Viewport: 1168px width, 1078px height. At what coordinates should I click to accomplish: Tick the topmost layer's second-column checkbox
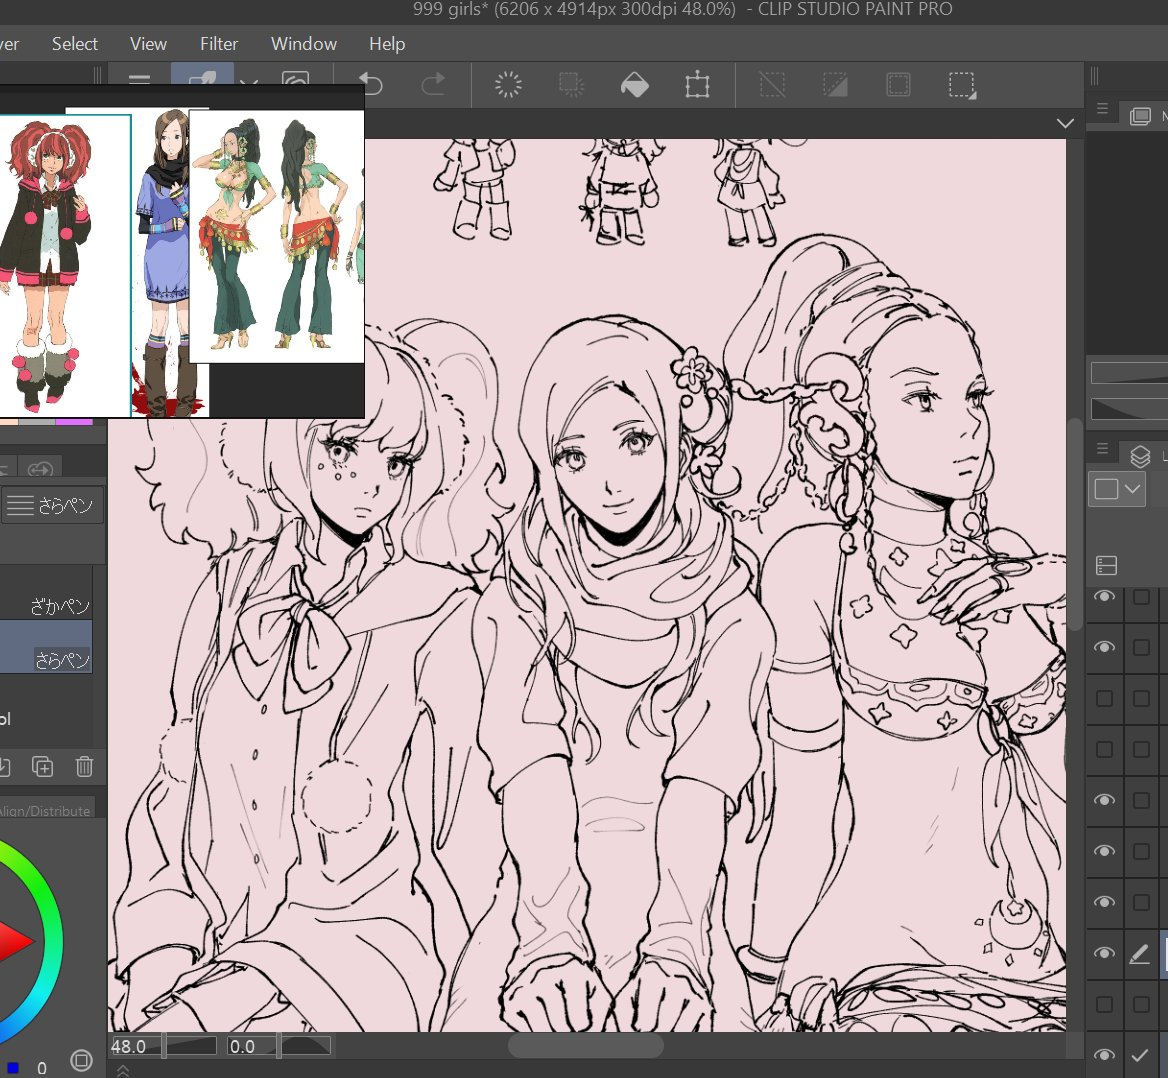pyautogui.click(x=1141, y=596)
